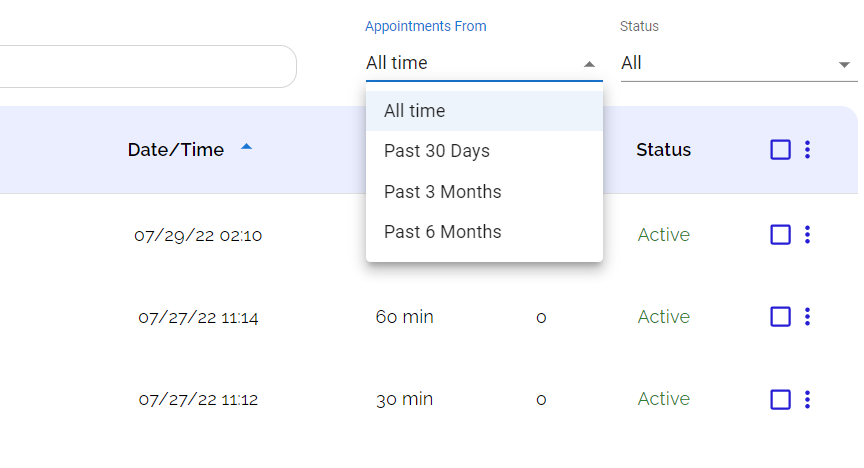864x468 pixels.
Task: Open the three-dot menu for the 07/29/22 02:10 row
Action: [807, 235]
